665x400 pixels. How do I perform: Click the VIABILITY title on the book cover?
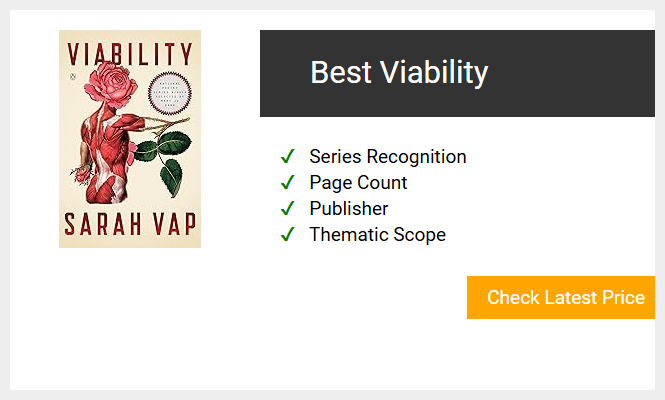pyautogui.click(x=130, y=54)
